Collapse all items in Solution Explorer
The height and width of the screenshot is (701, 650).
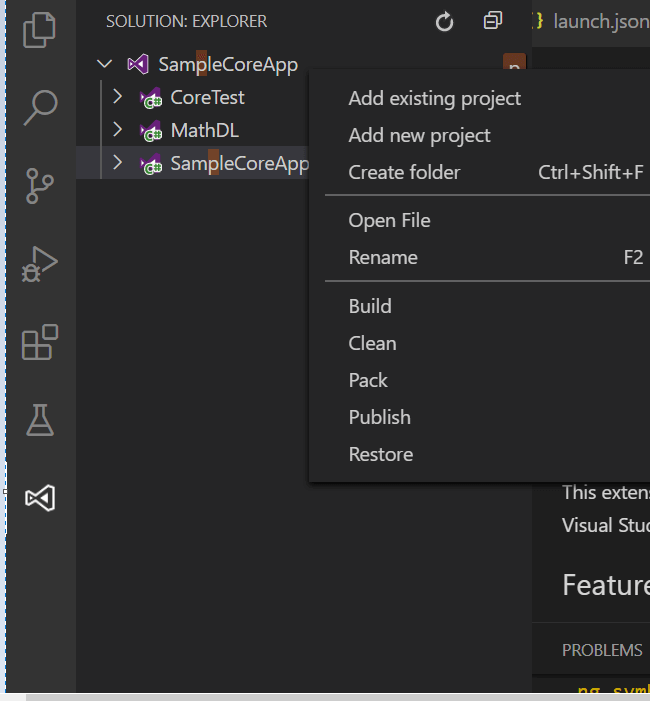(x=493, y=21)
